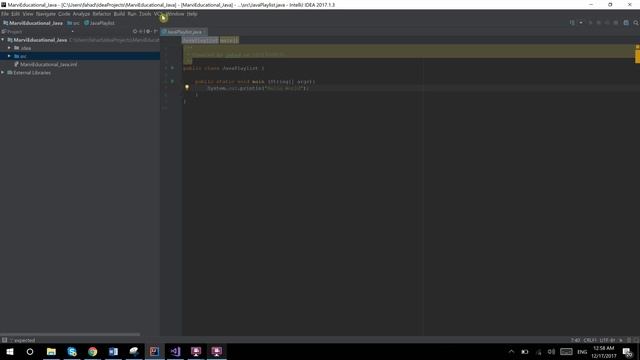Image resolution: width=640 pixels, height=360 pixels.
Task: Click the cursor position indicator in status bar
Action: pyautogui.click(x=576, y=340)
